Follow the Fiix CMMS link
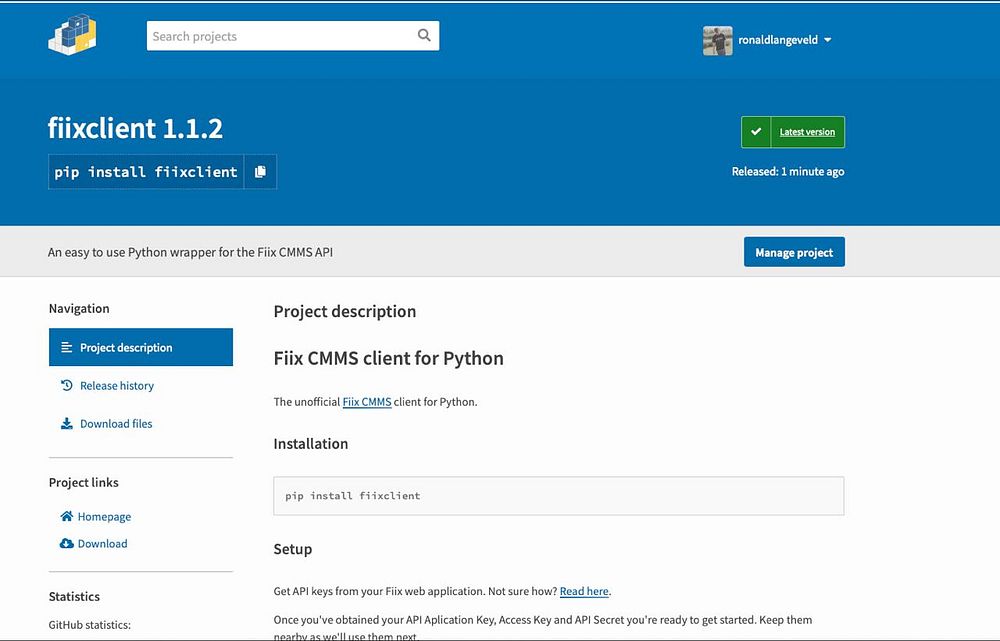 (x=366, y=402)
